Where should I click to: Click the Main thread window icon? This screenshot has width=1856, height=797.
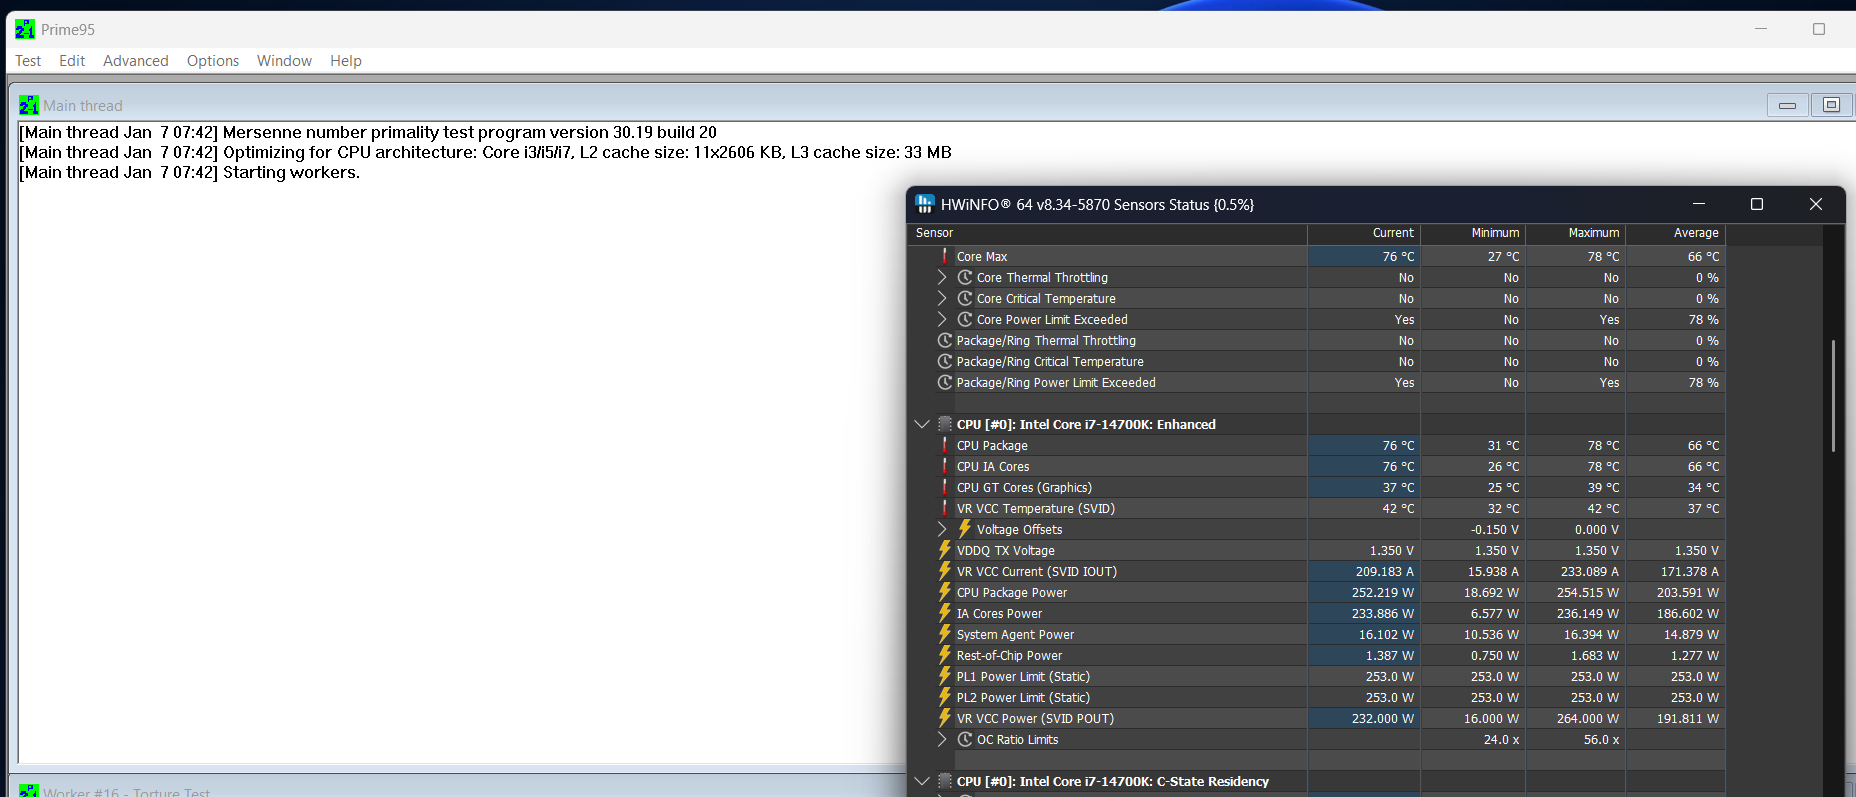tap(29, 105)
